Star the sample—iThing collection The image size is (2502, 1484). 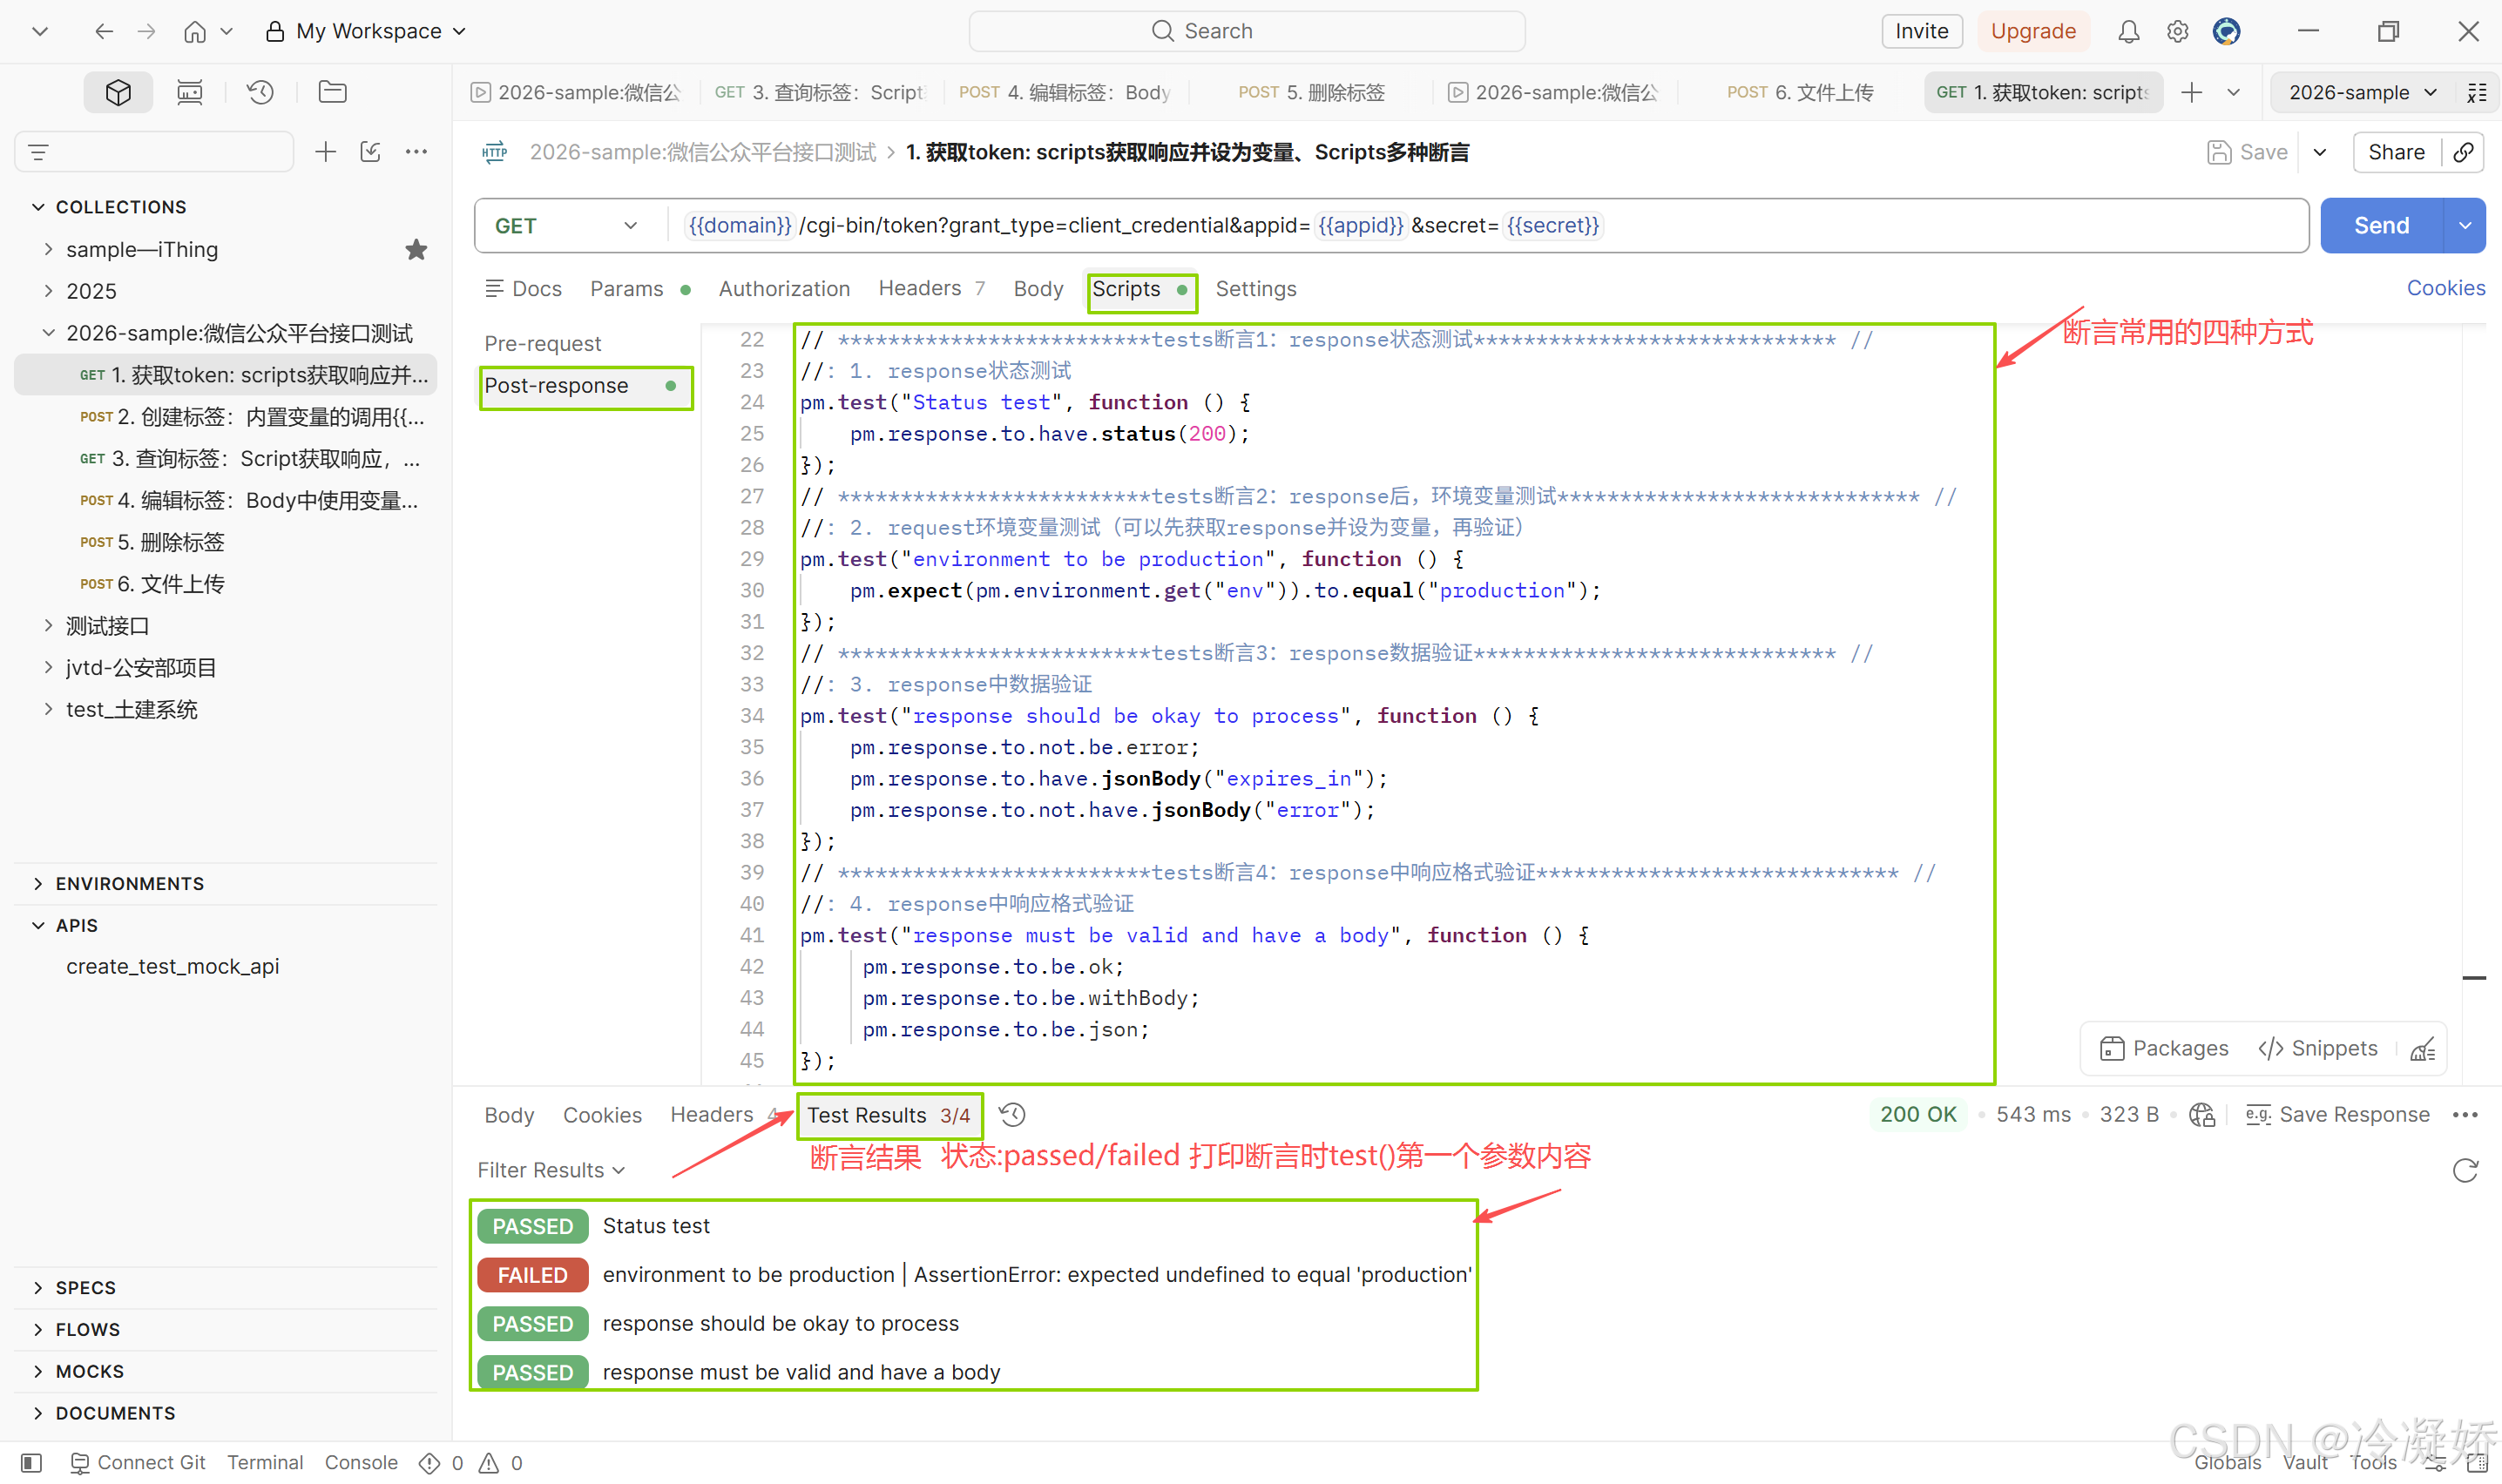point(416,250)
